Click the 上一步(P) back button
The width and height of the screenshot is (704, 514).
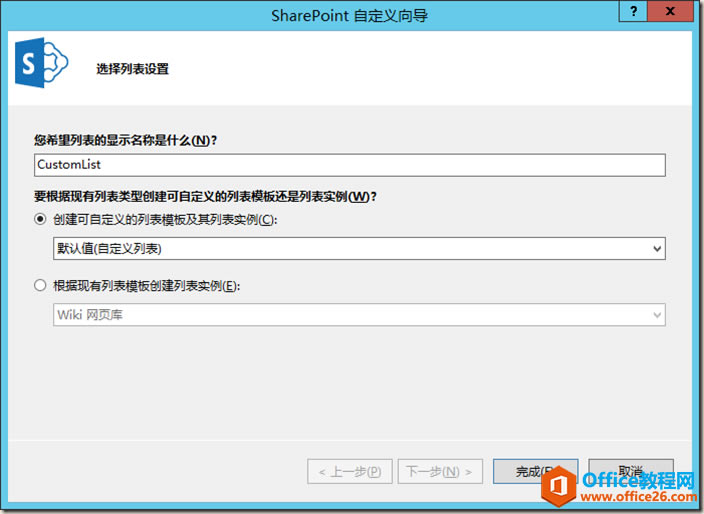coord(350,471)
